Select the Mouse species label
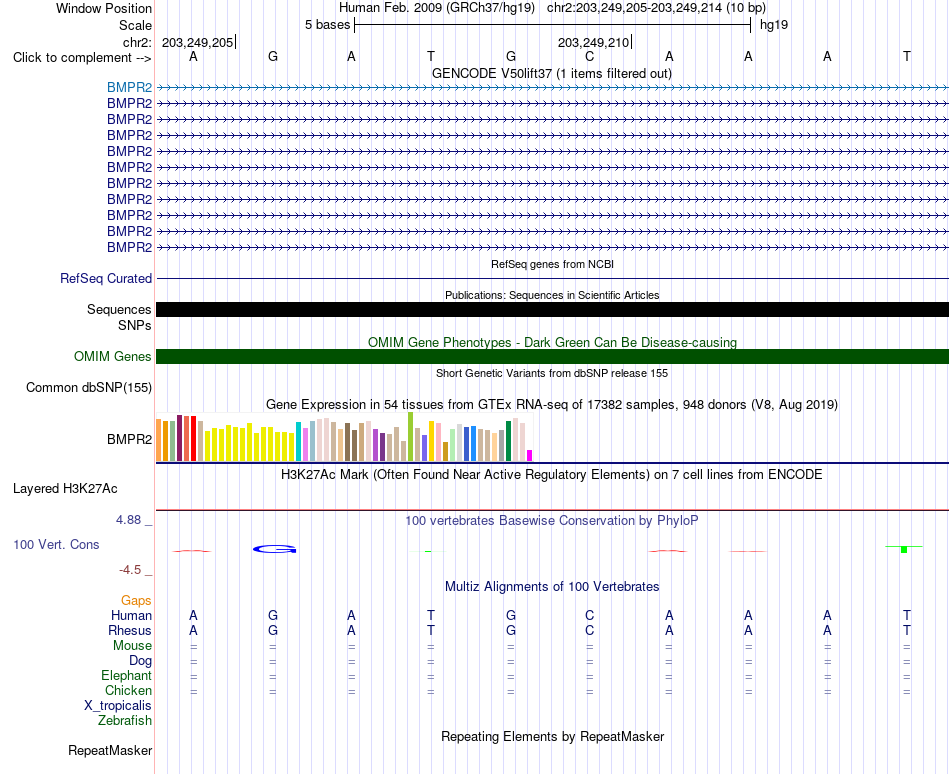Image resolution: width=950 pixels, height=774 pixels. pyautogui.click(x=132, y=646)
